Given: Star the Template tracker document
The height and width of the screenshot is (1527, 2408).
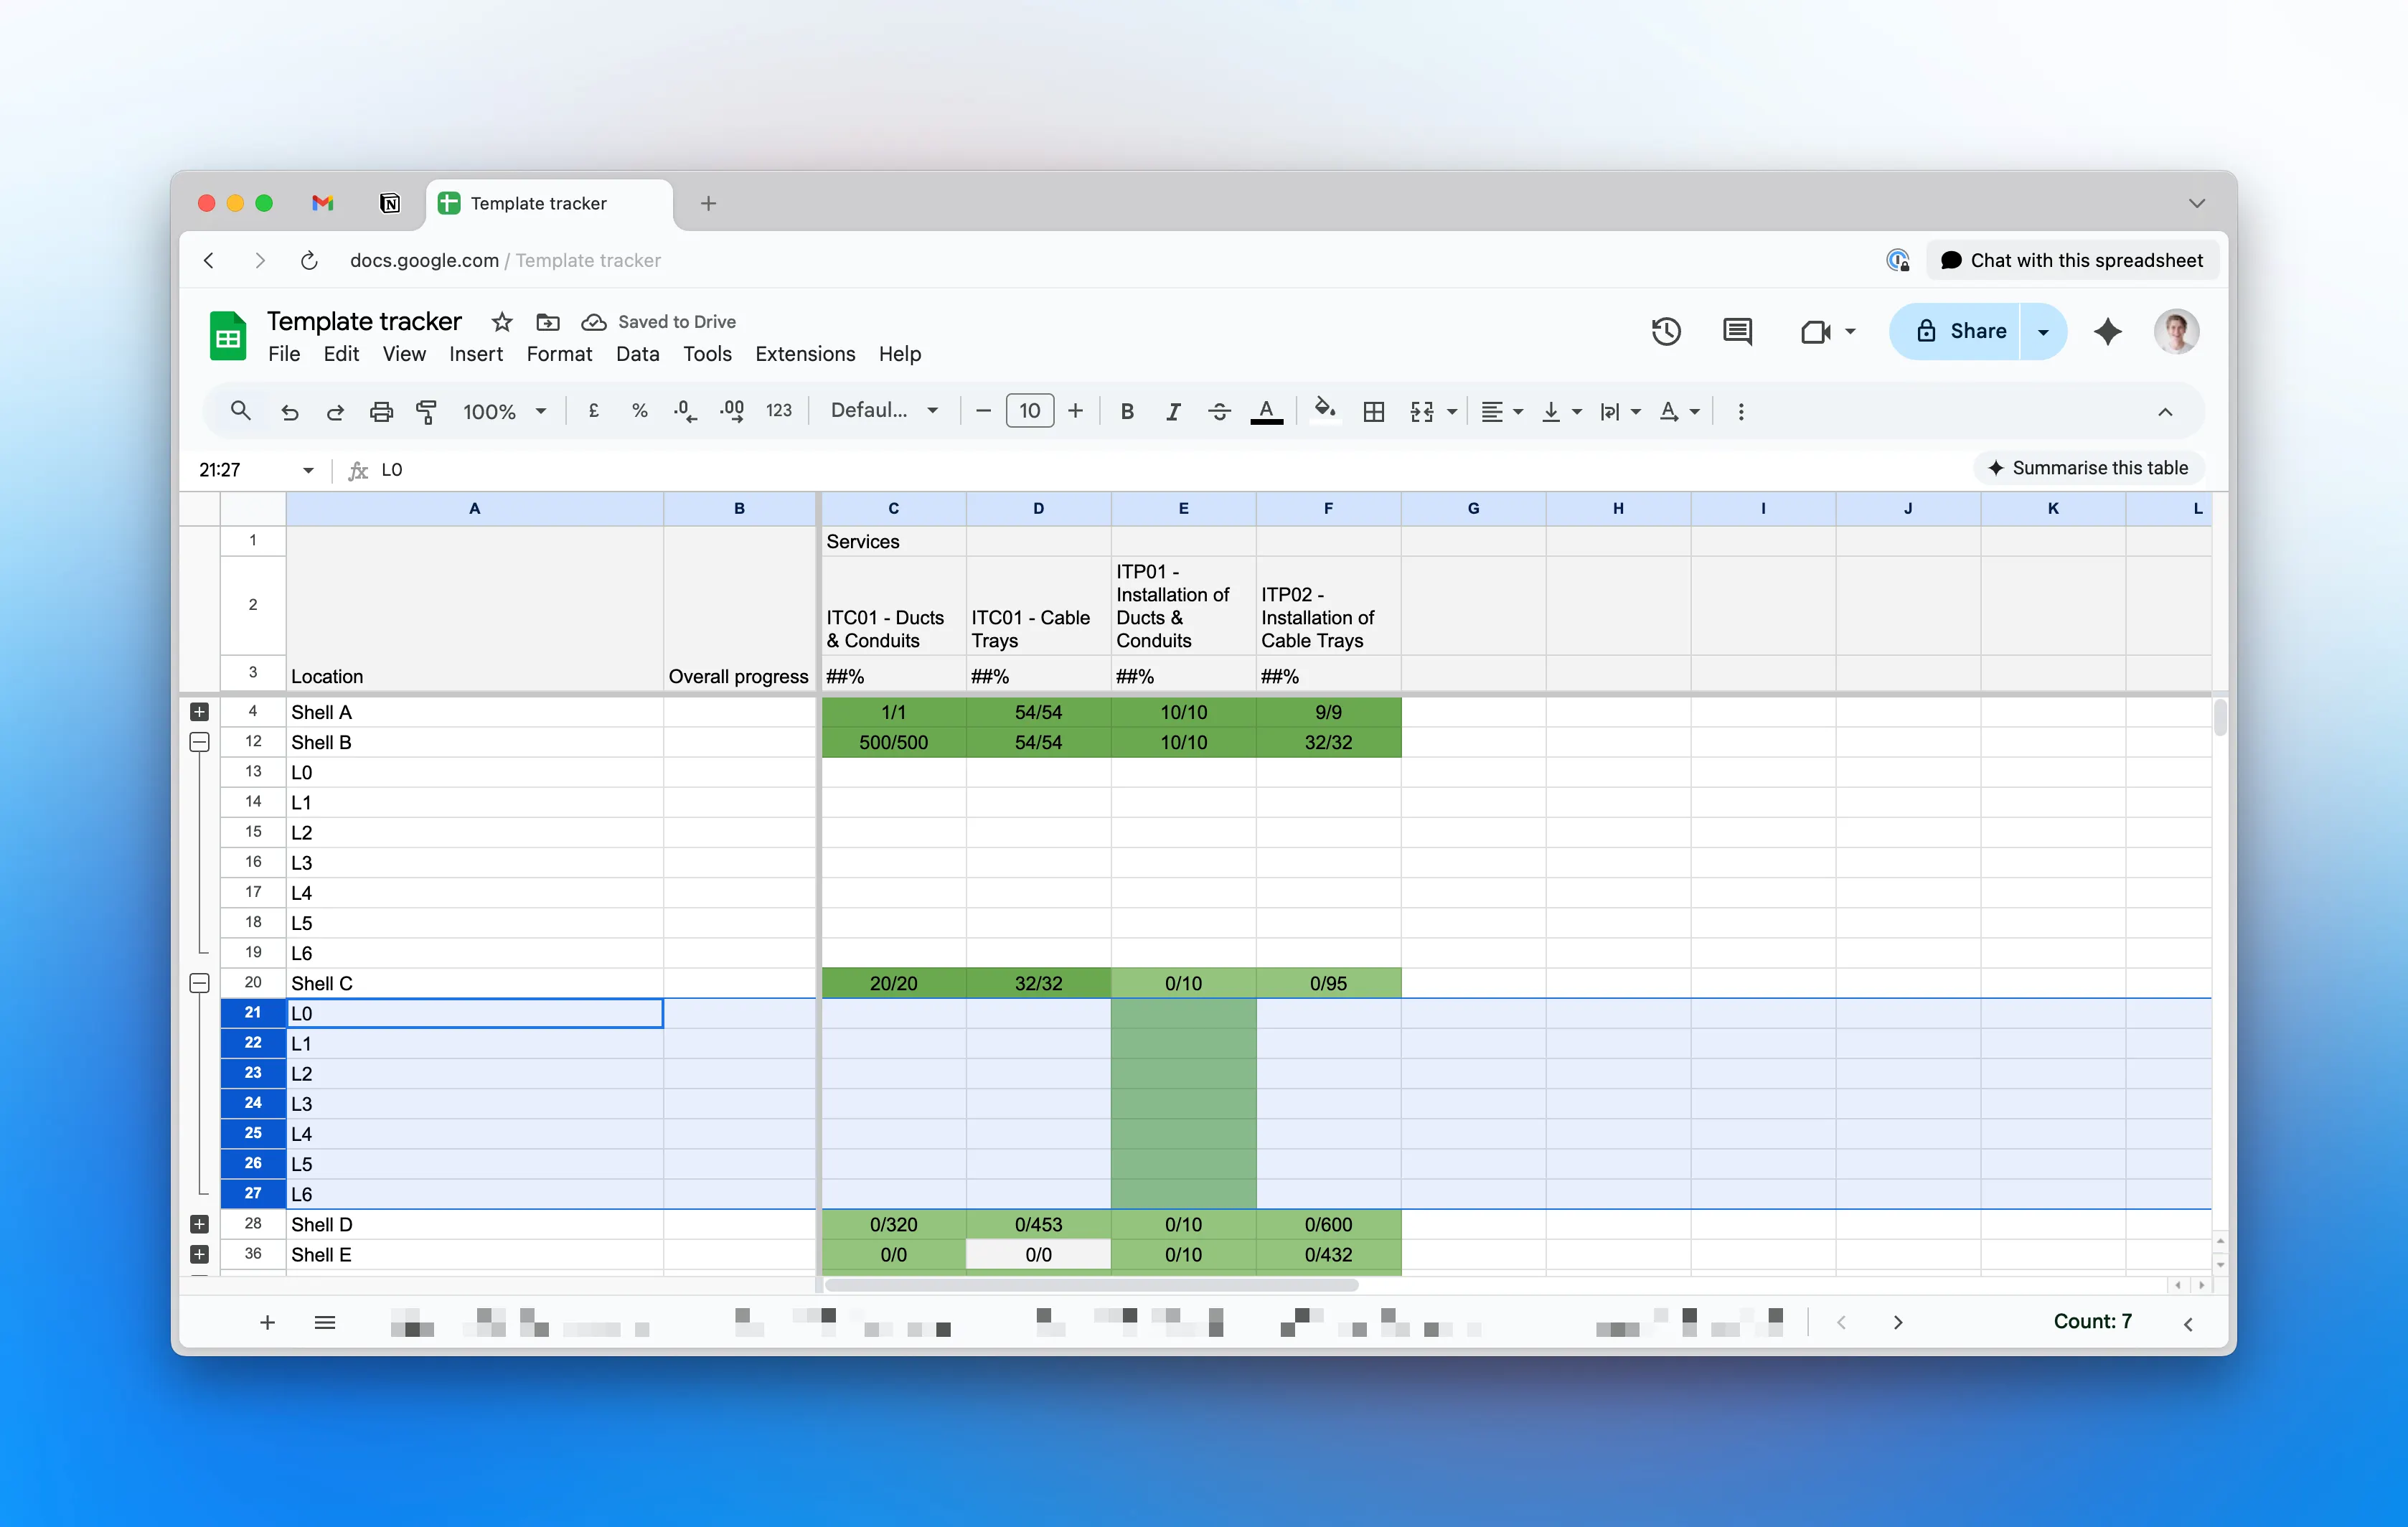Looking at the screenshot, I should click(x=502, y=322).
